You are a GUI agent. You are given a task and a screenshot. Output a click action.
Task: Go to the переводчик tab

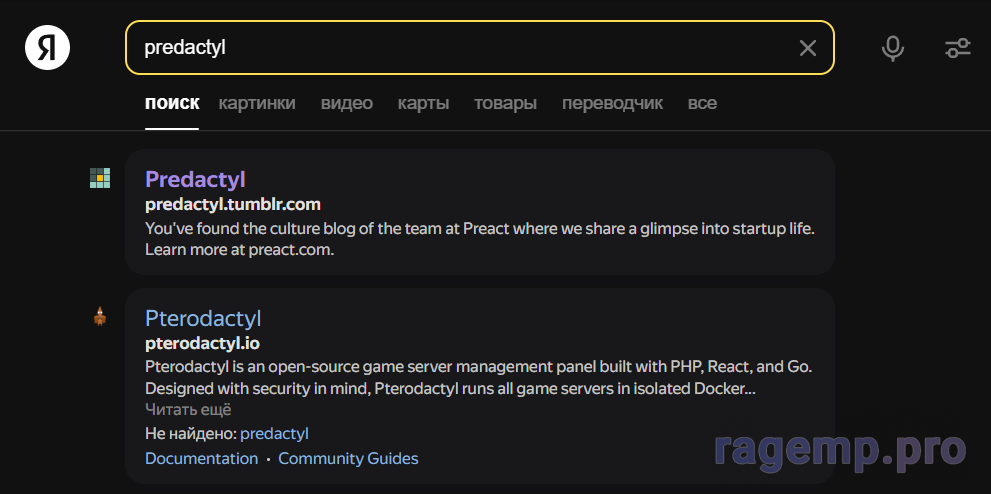[x=612, y=103]
